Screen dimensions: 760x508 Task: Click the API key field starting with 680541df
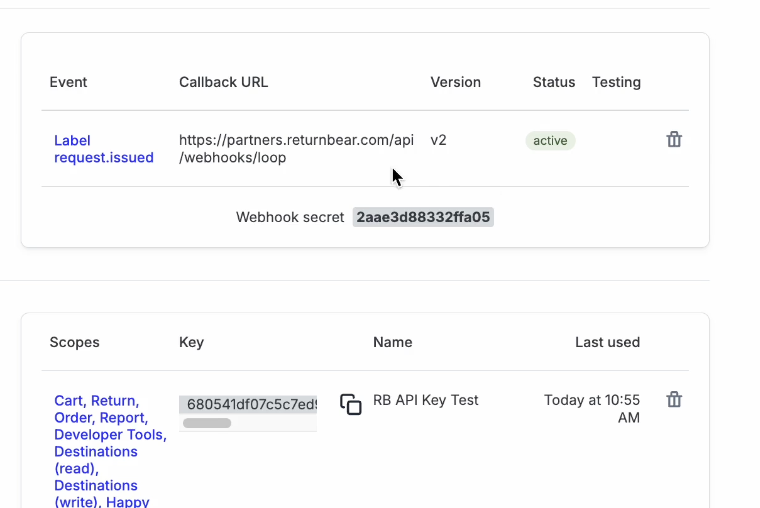click(x=250, y=405)
